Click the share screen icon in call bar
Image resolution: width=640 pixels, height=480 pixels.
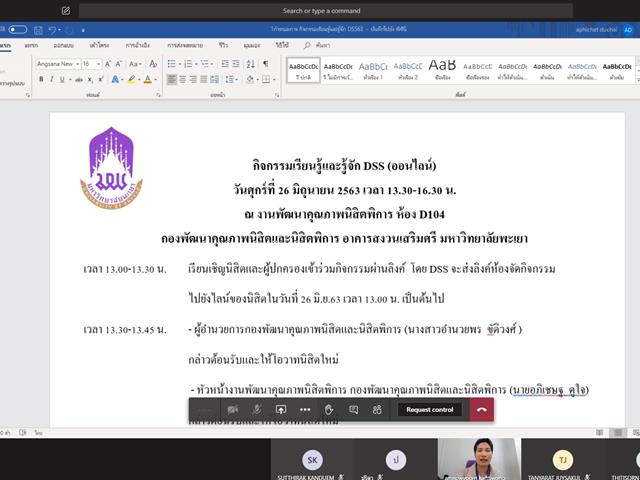tap(281, 409)
